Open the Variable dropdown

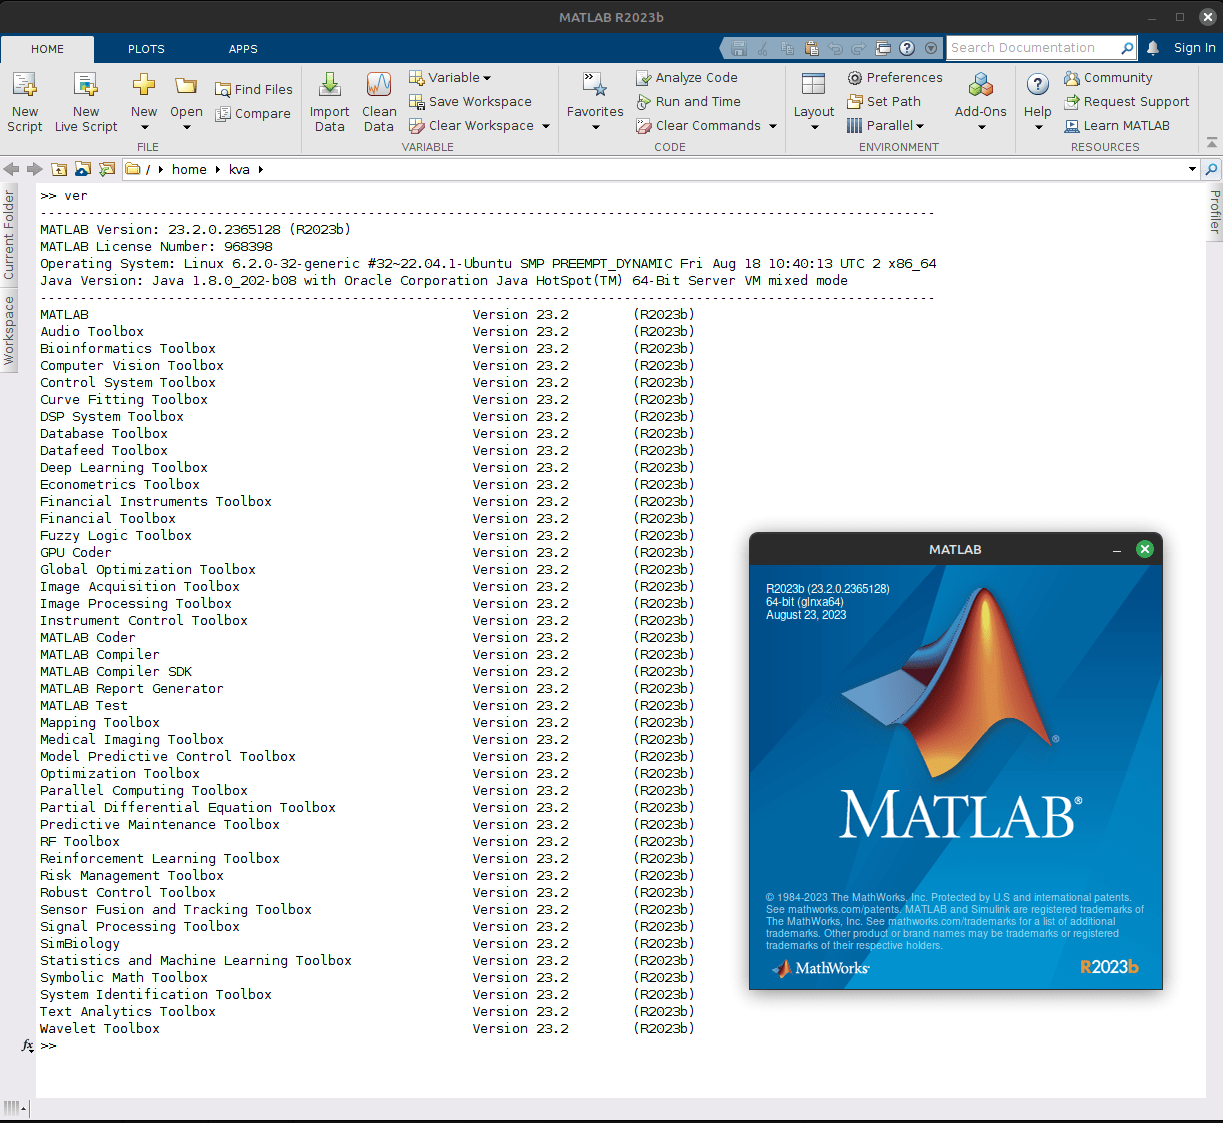(x=450, y=77)
